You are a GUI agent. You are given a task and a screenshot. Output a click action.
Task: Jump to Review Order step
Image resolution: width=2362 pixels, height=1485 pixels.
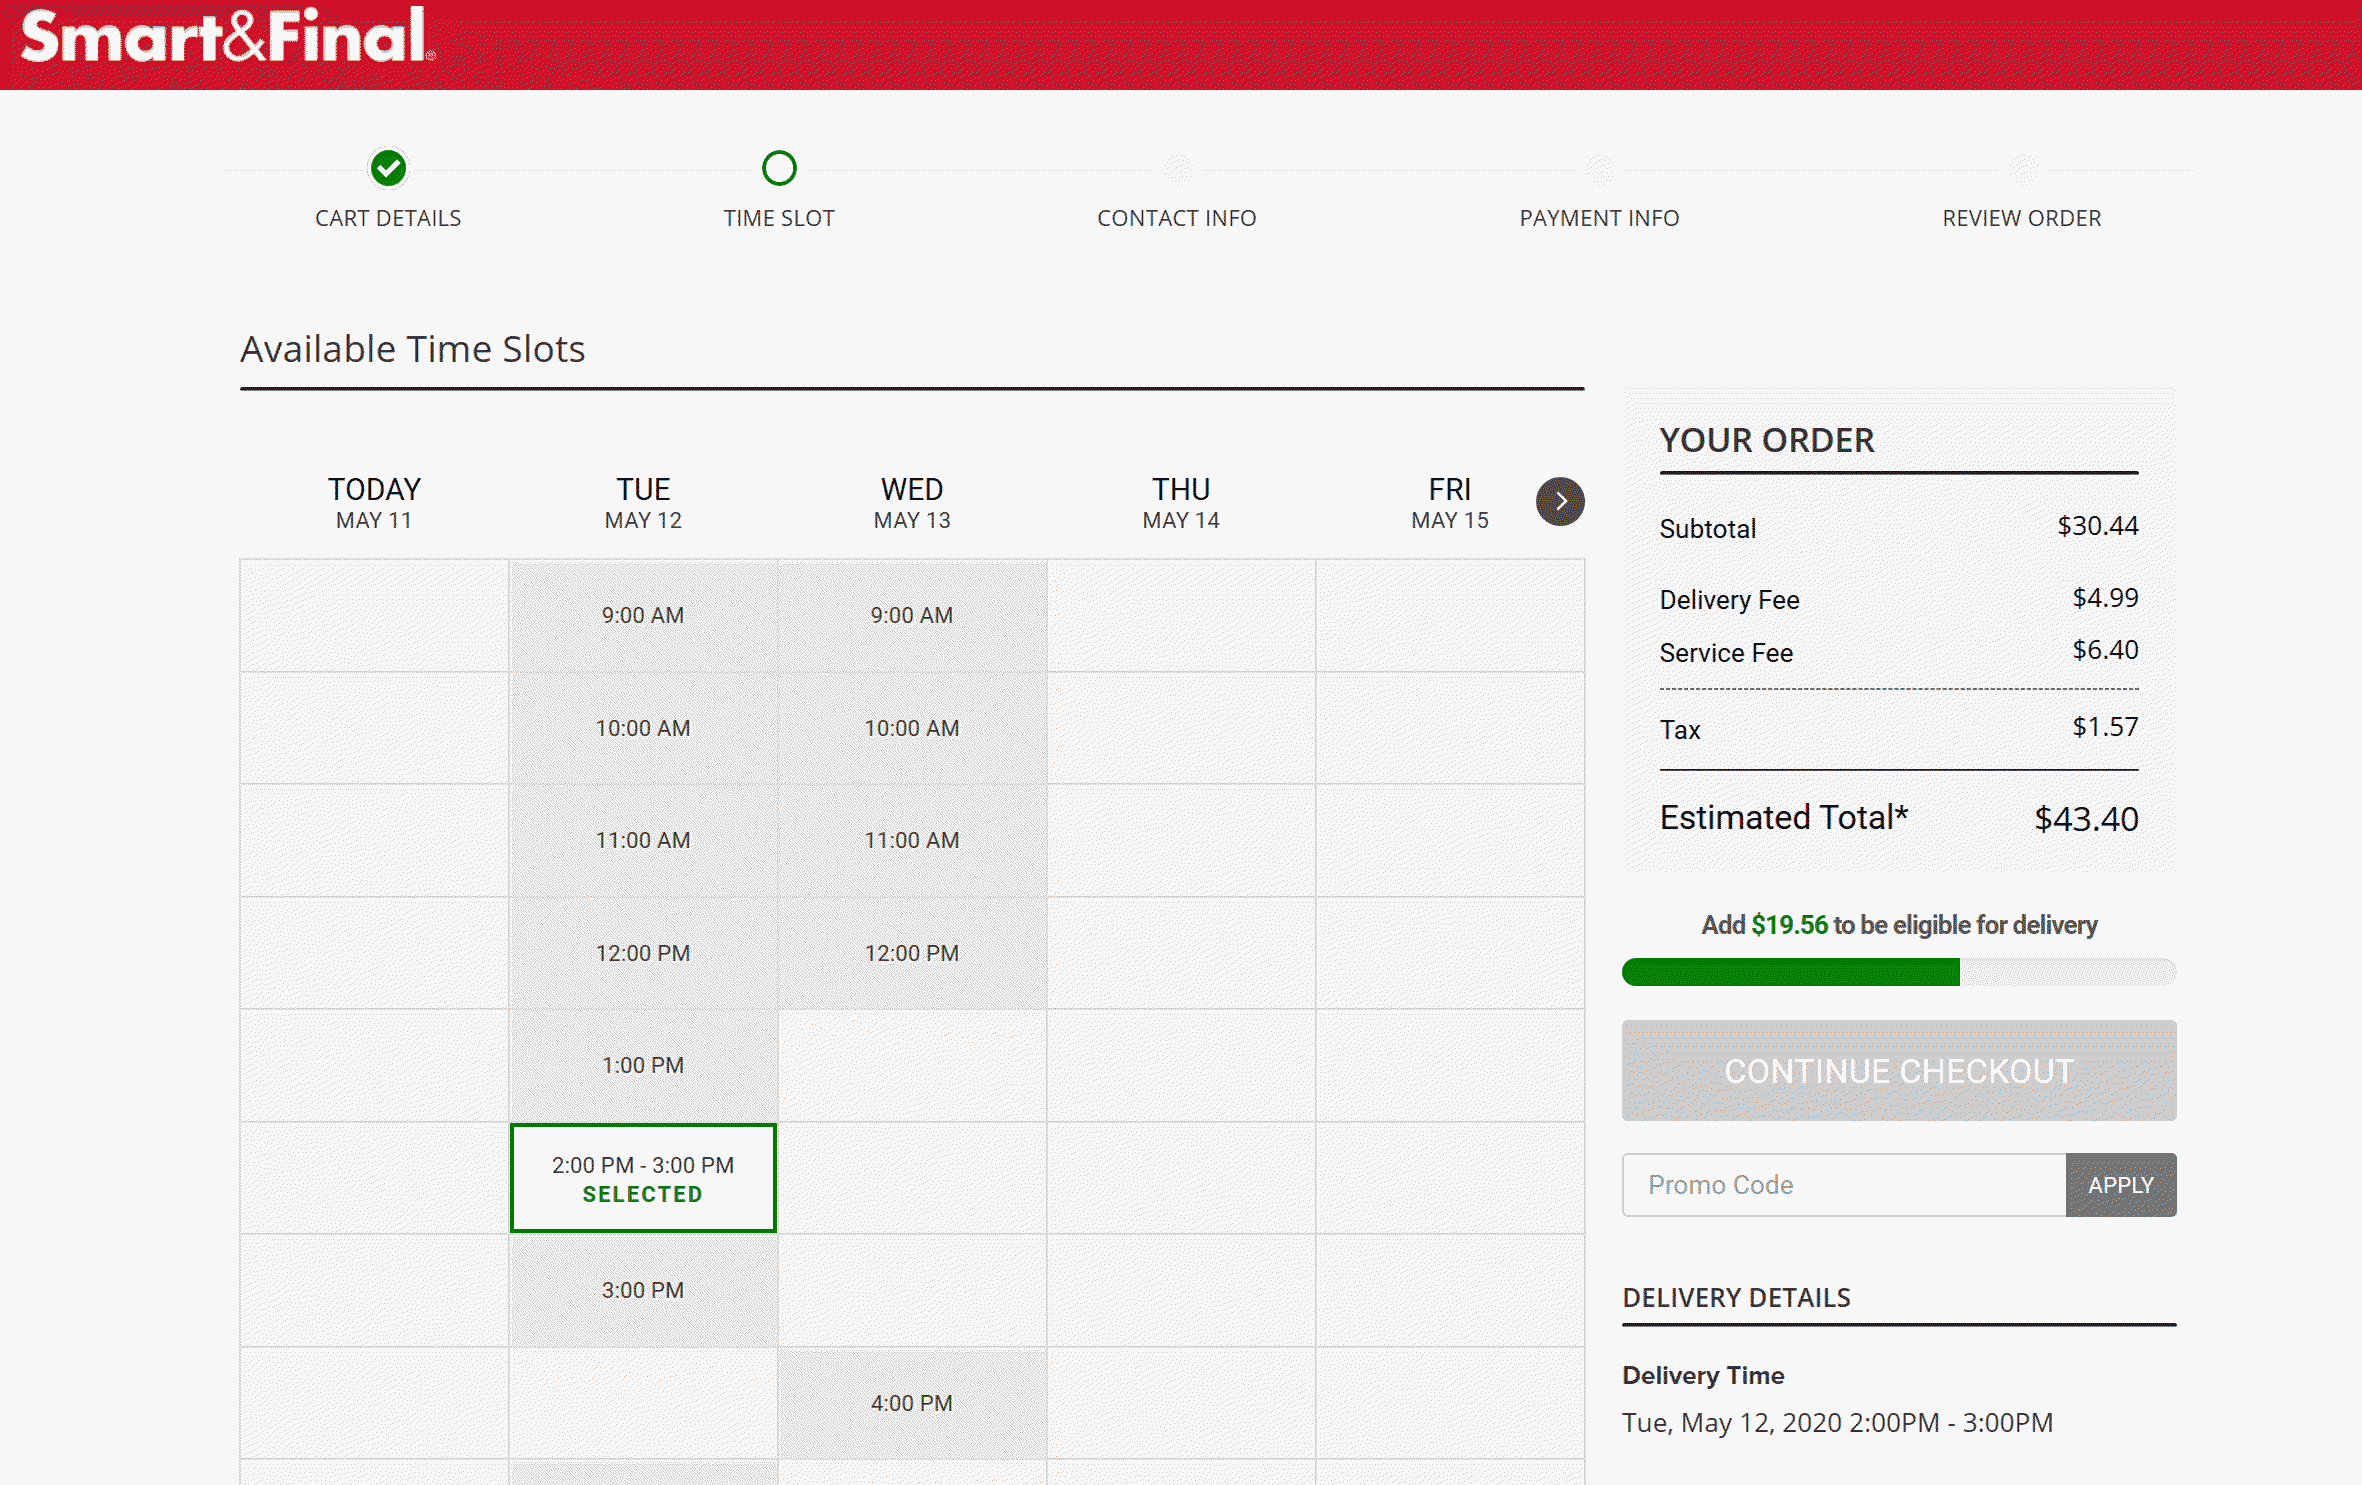[2021, 218]
